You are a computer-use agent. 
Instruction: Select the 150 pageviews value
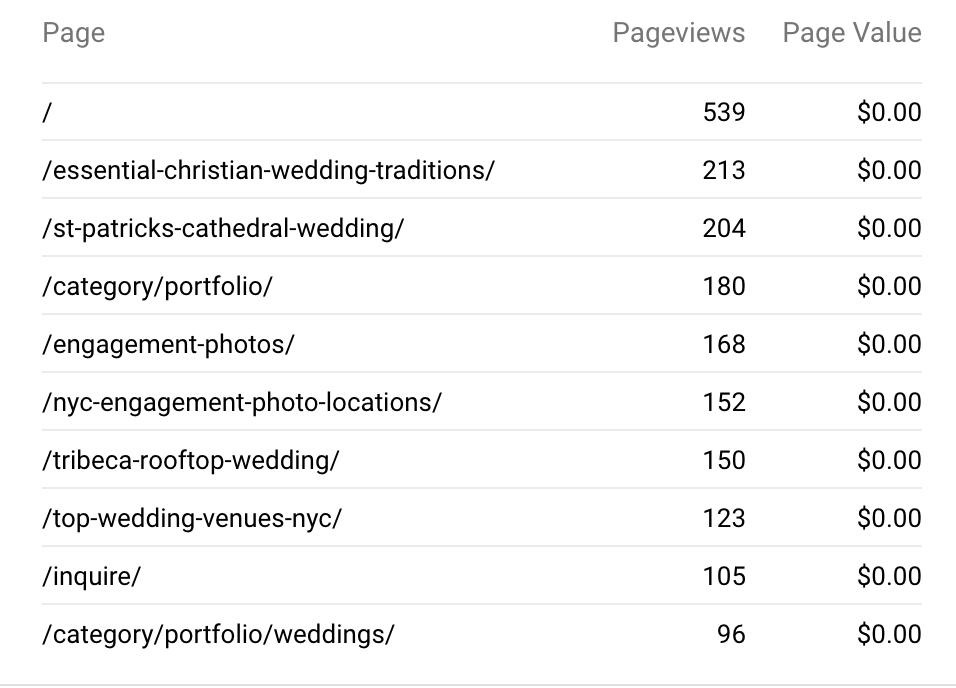click(724, 460)
